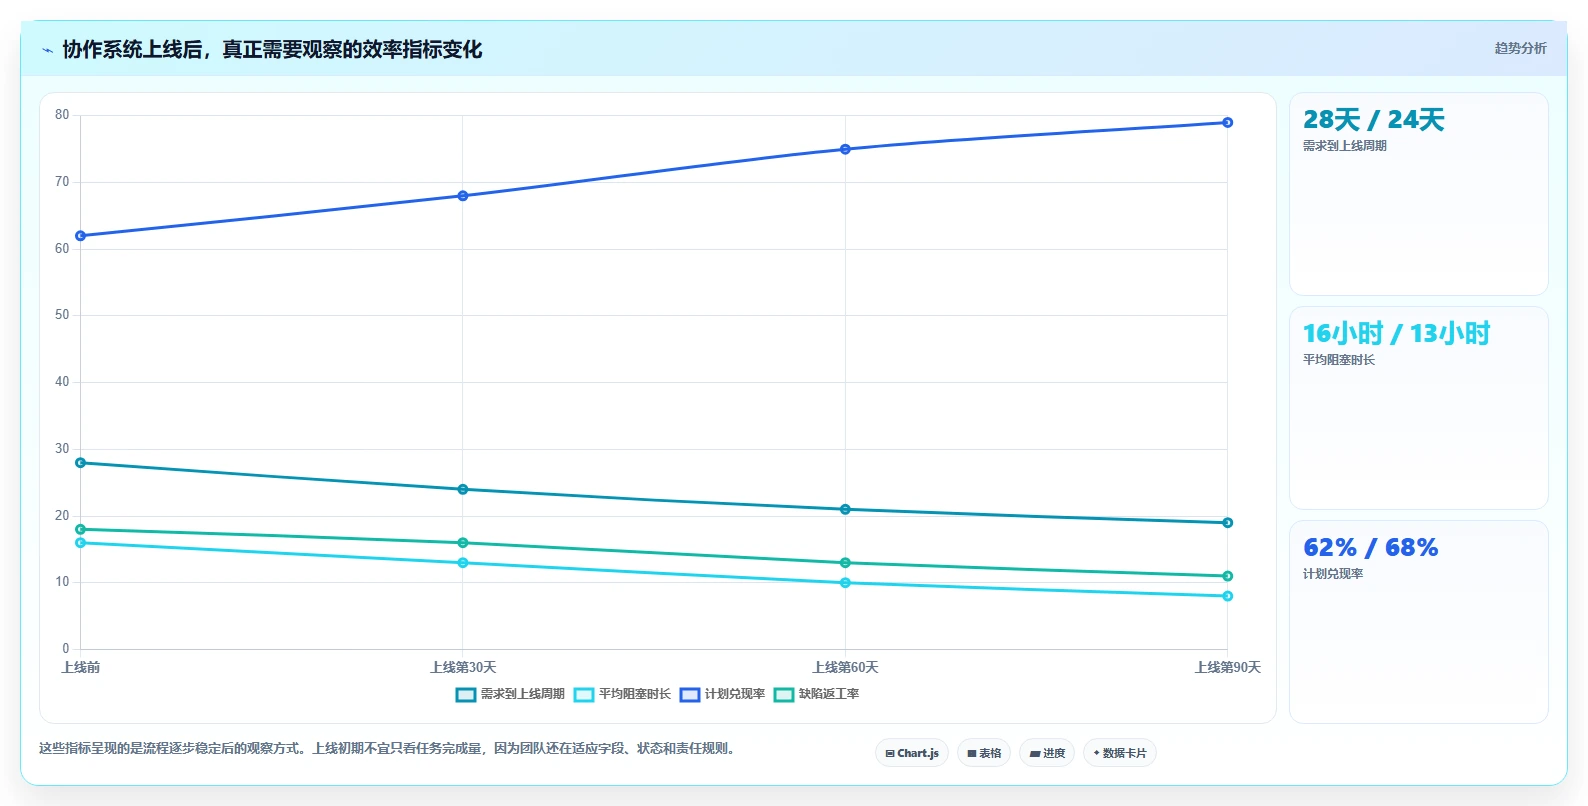This screenshot has height=806, width=1588.
Task: Click the 28天 / 24天 stat value
Action: click(1373, 120)
